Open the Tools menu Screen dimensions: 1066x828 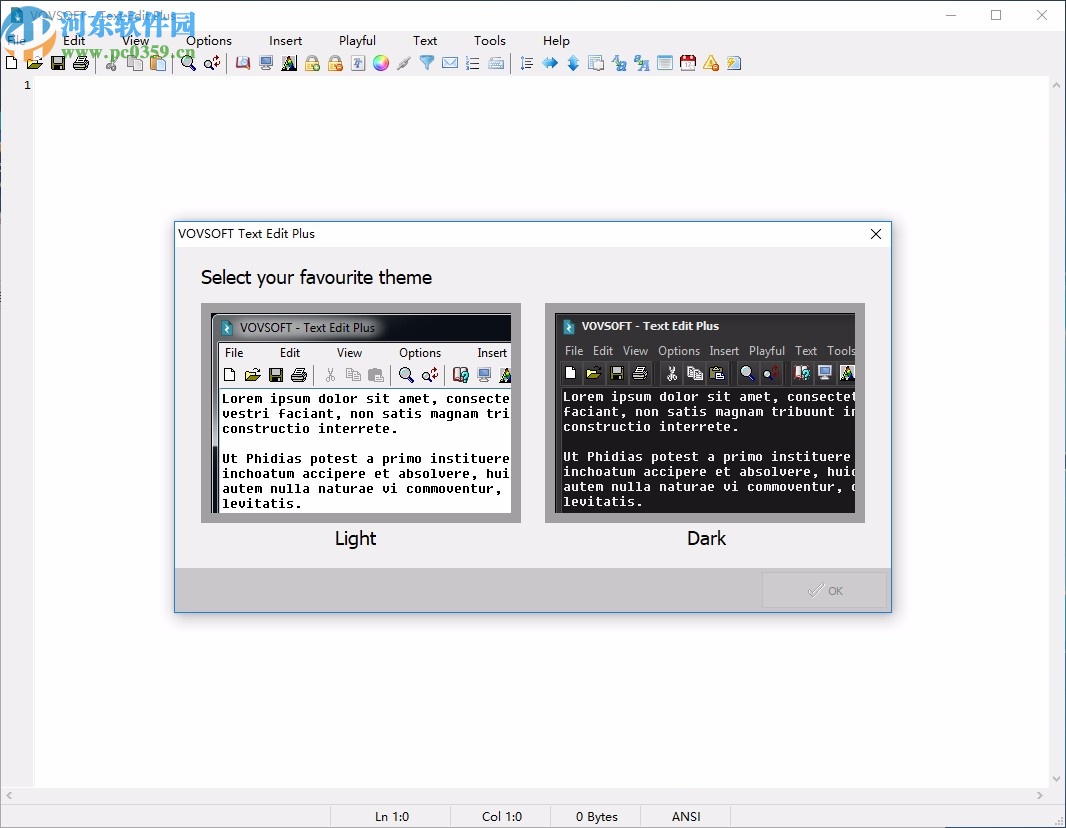click(x=490, y=40)
